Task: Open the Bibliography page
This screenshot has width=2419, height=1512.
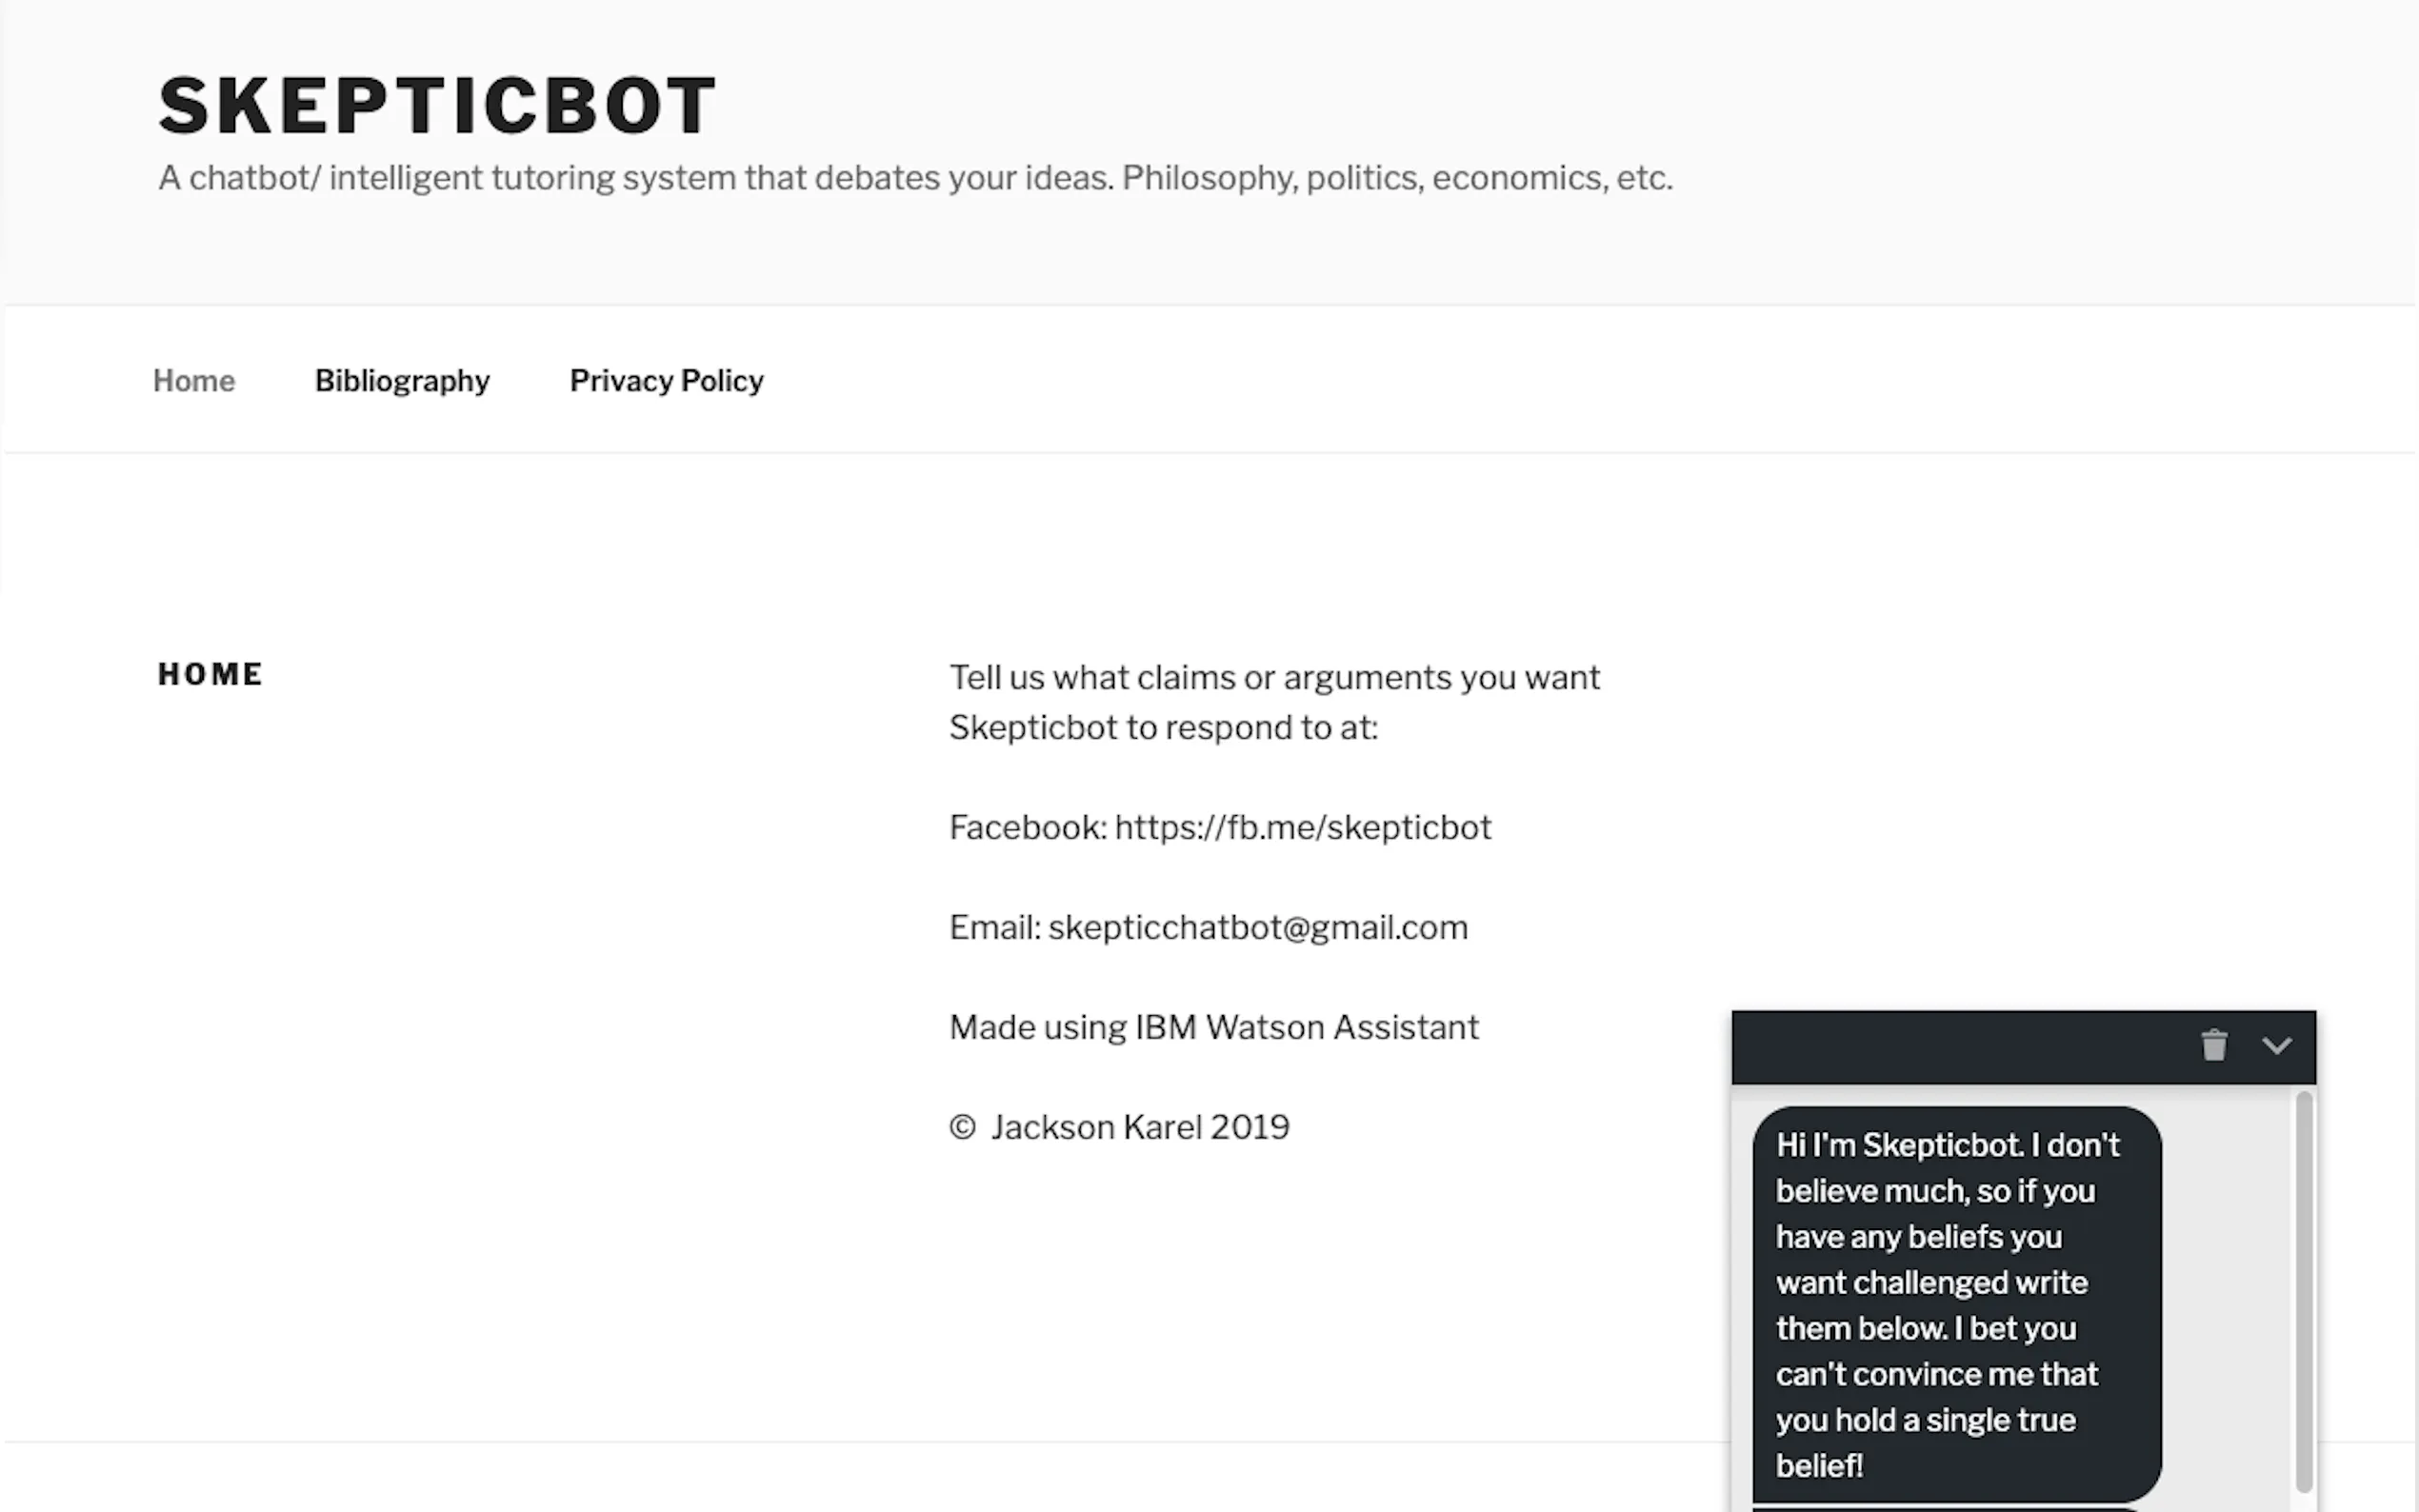Action: 402,381
